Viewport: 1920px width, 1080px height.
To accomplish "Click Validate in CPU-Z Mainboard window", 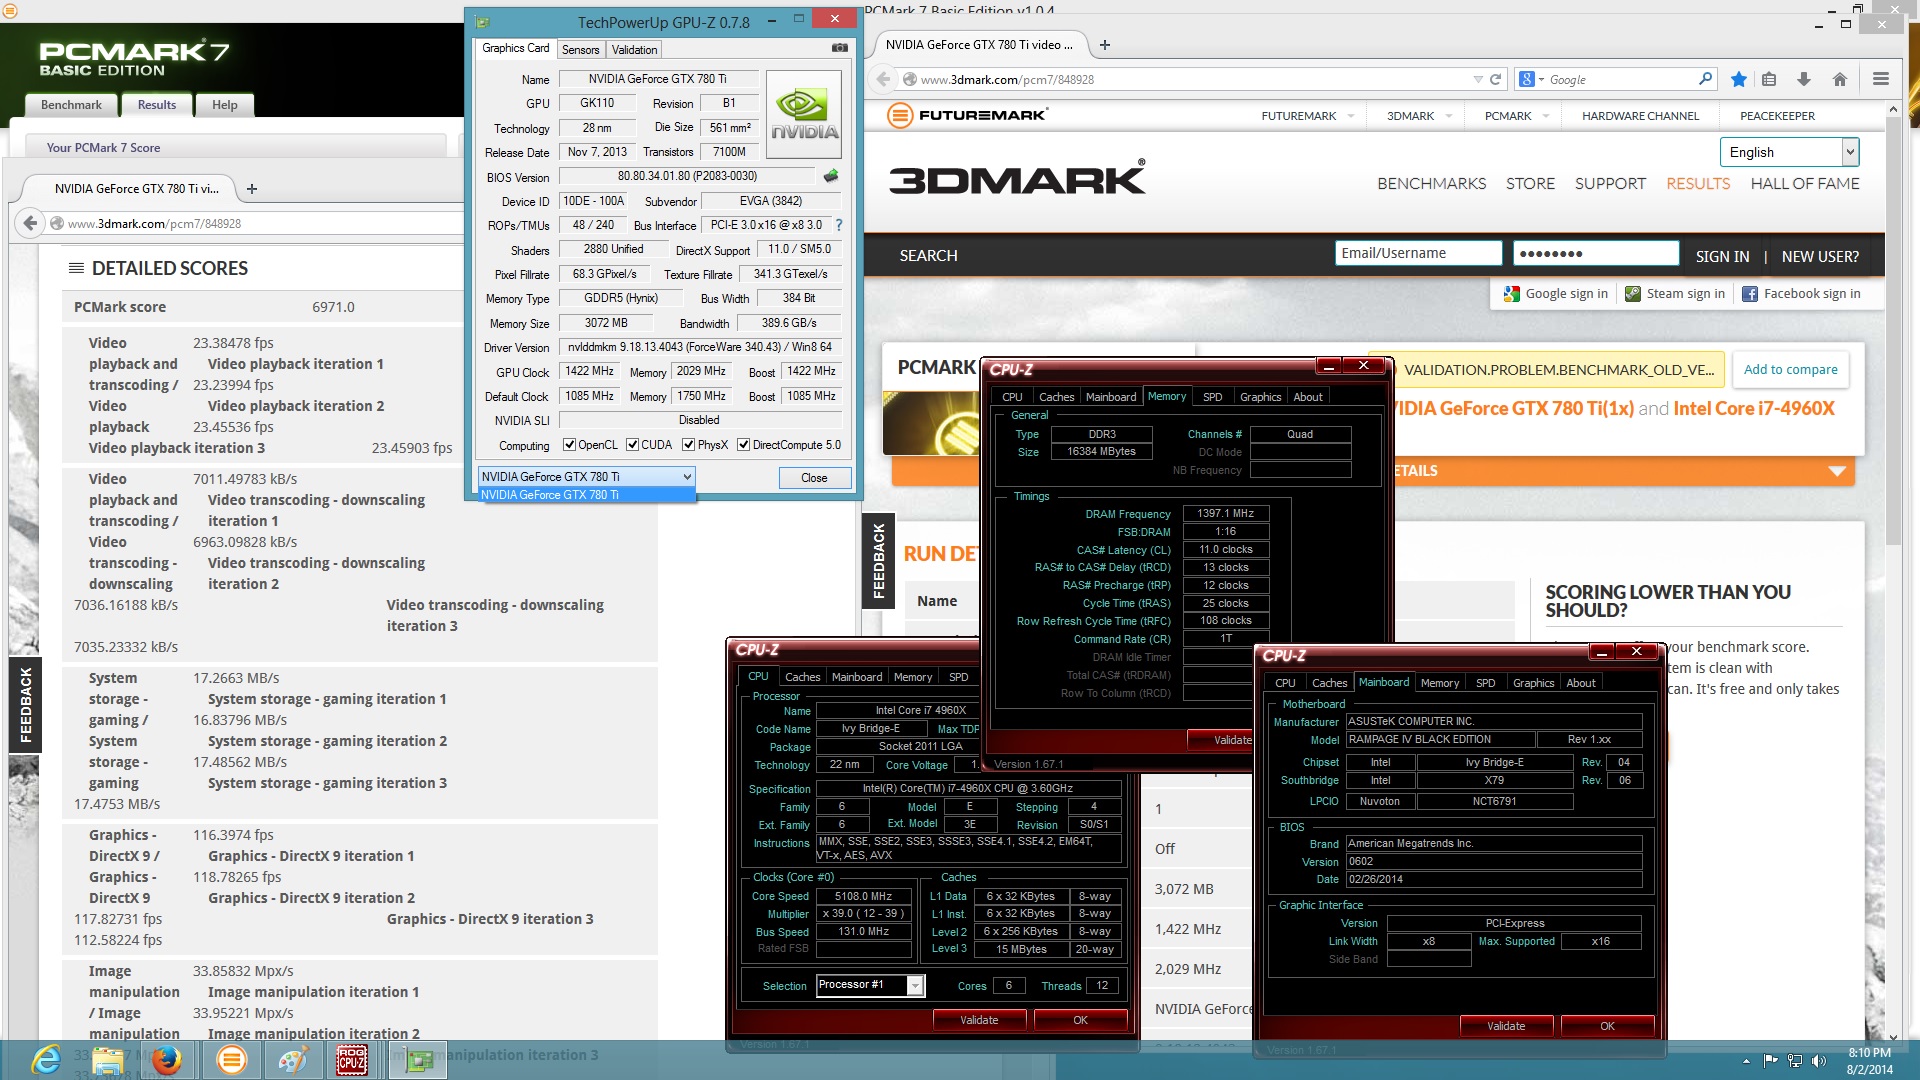I will (x=1506, y=1026).
